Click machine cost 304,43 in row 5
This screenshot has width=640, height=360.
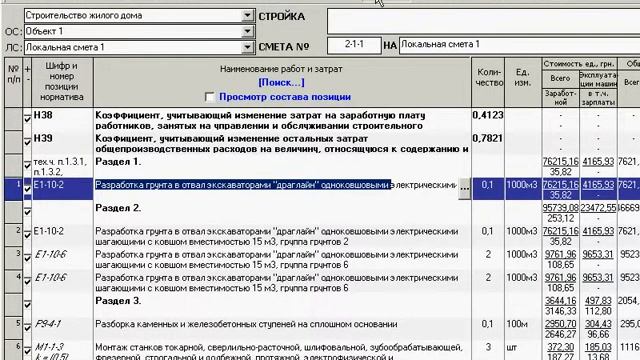pos(598,324)
